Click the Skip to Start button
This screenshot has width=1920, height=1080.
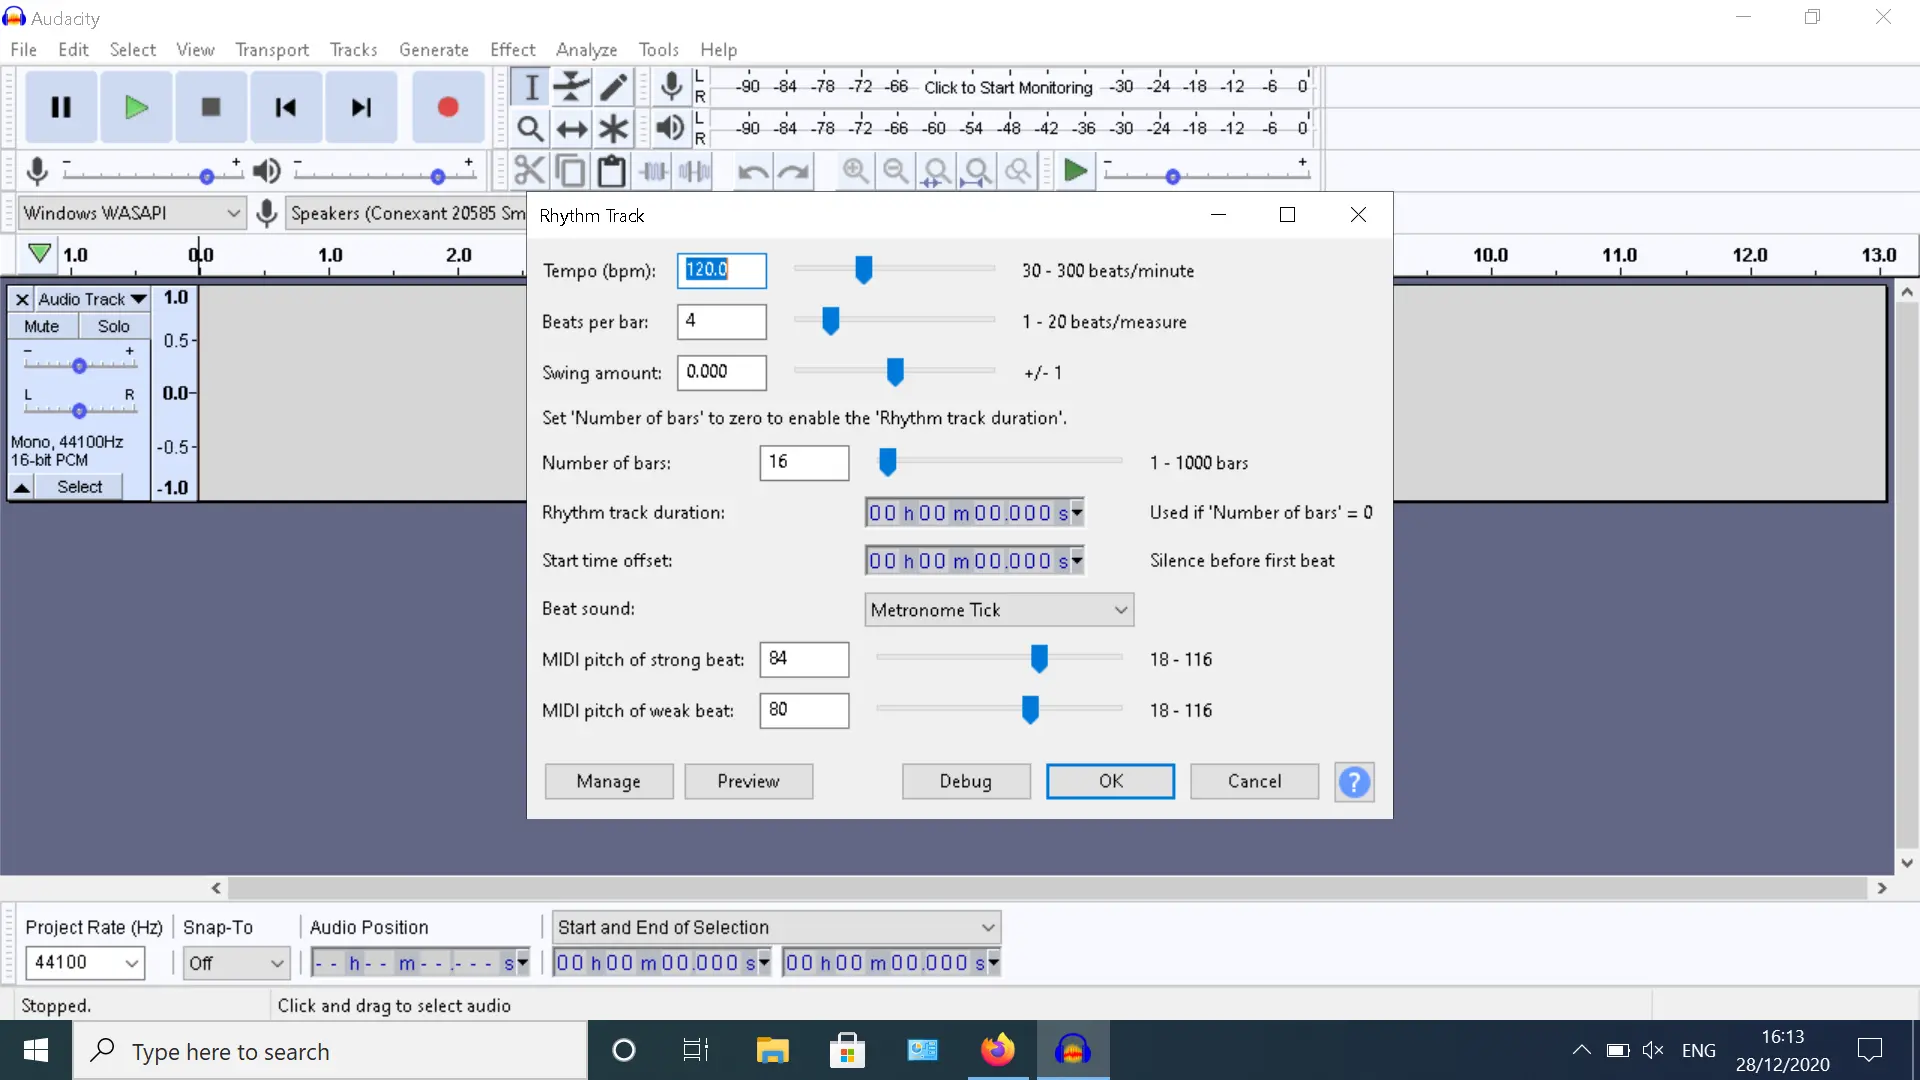285,107
